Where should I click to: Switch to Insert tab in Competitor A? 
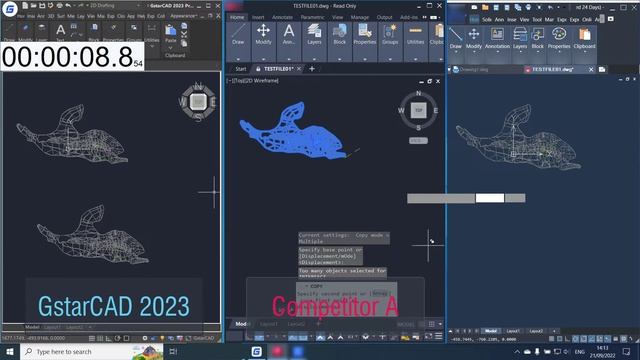click(x=258, y=17)
